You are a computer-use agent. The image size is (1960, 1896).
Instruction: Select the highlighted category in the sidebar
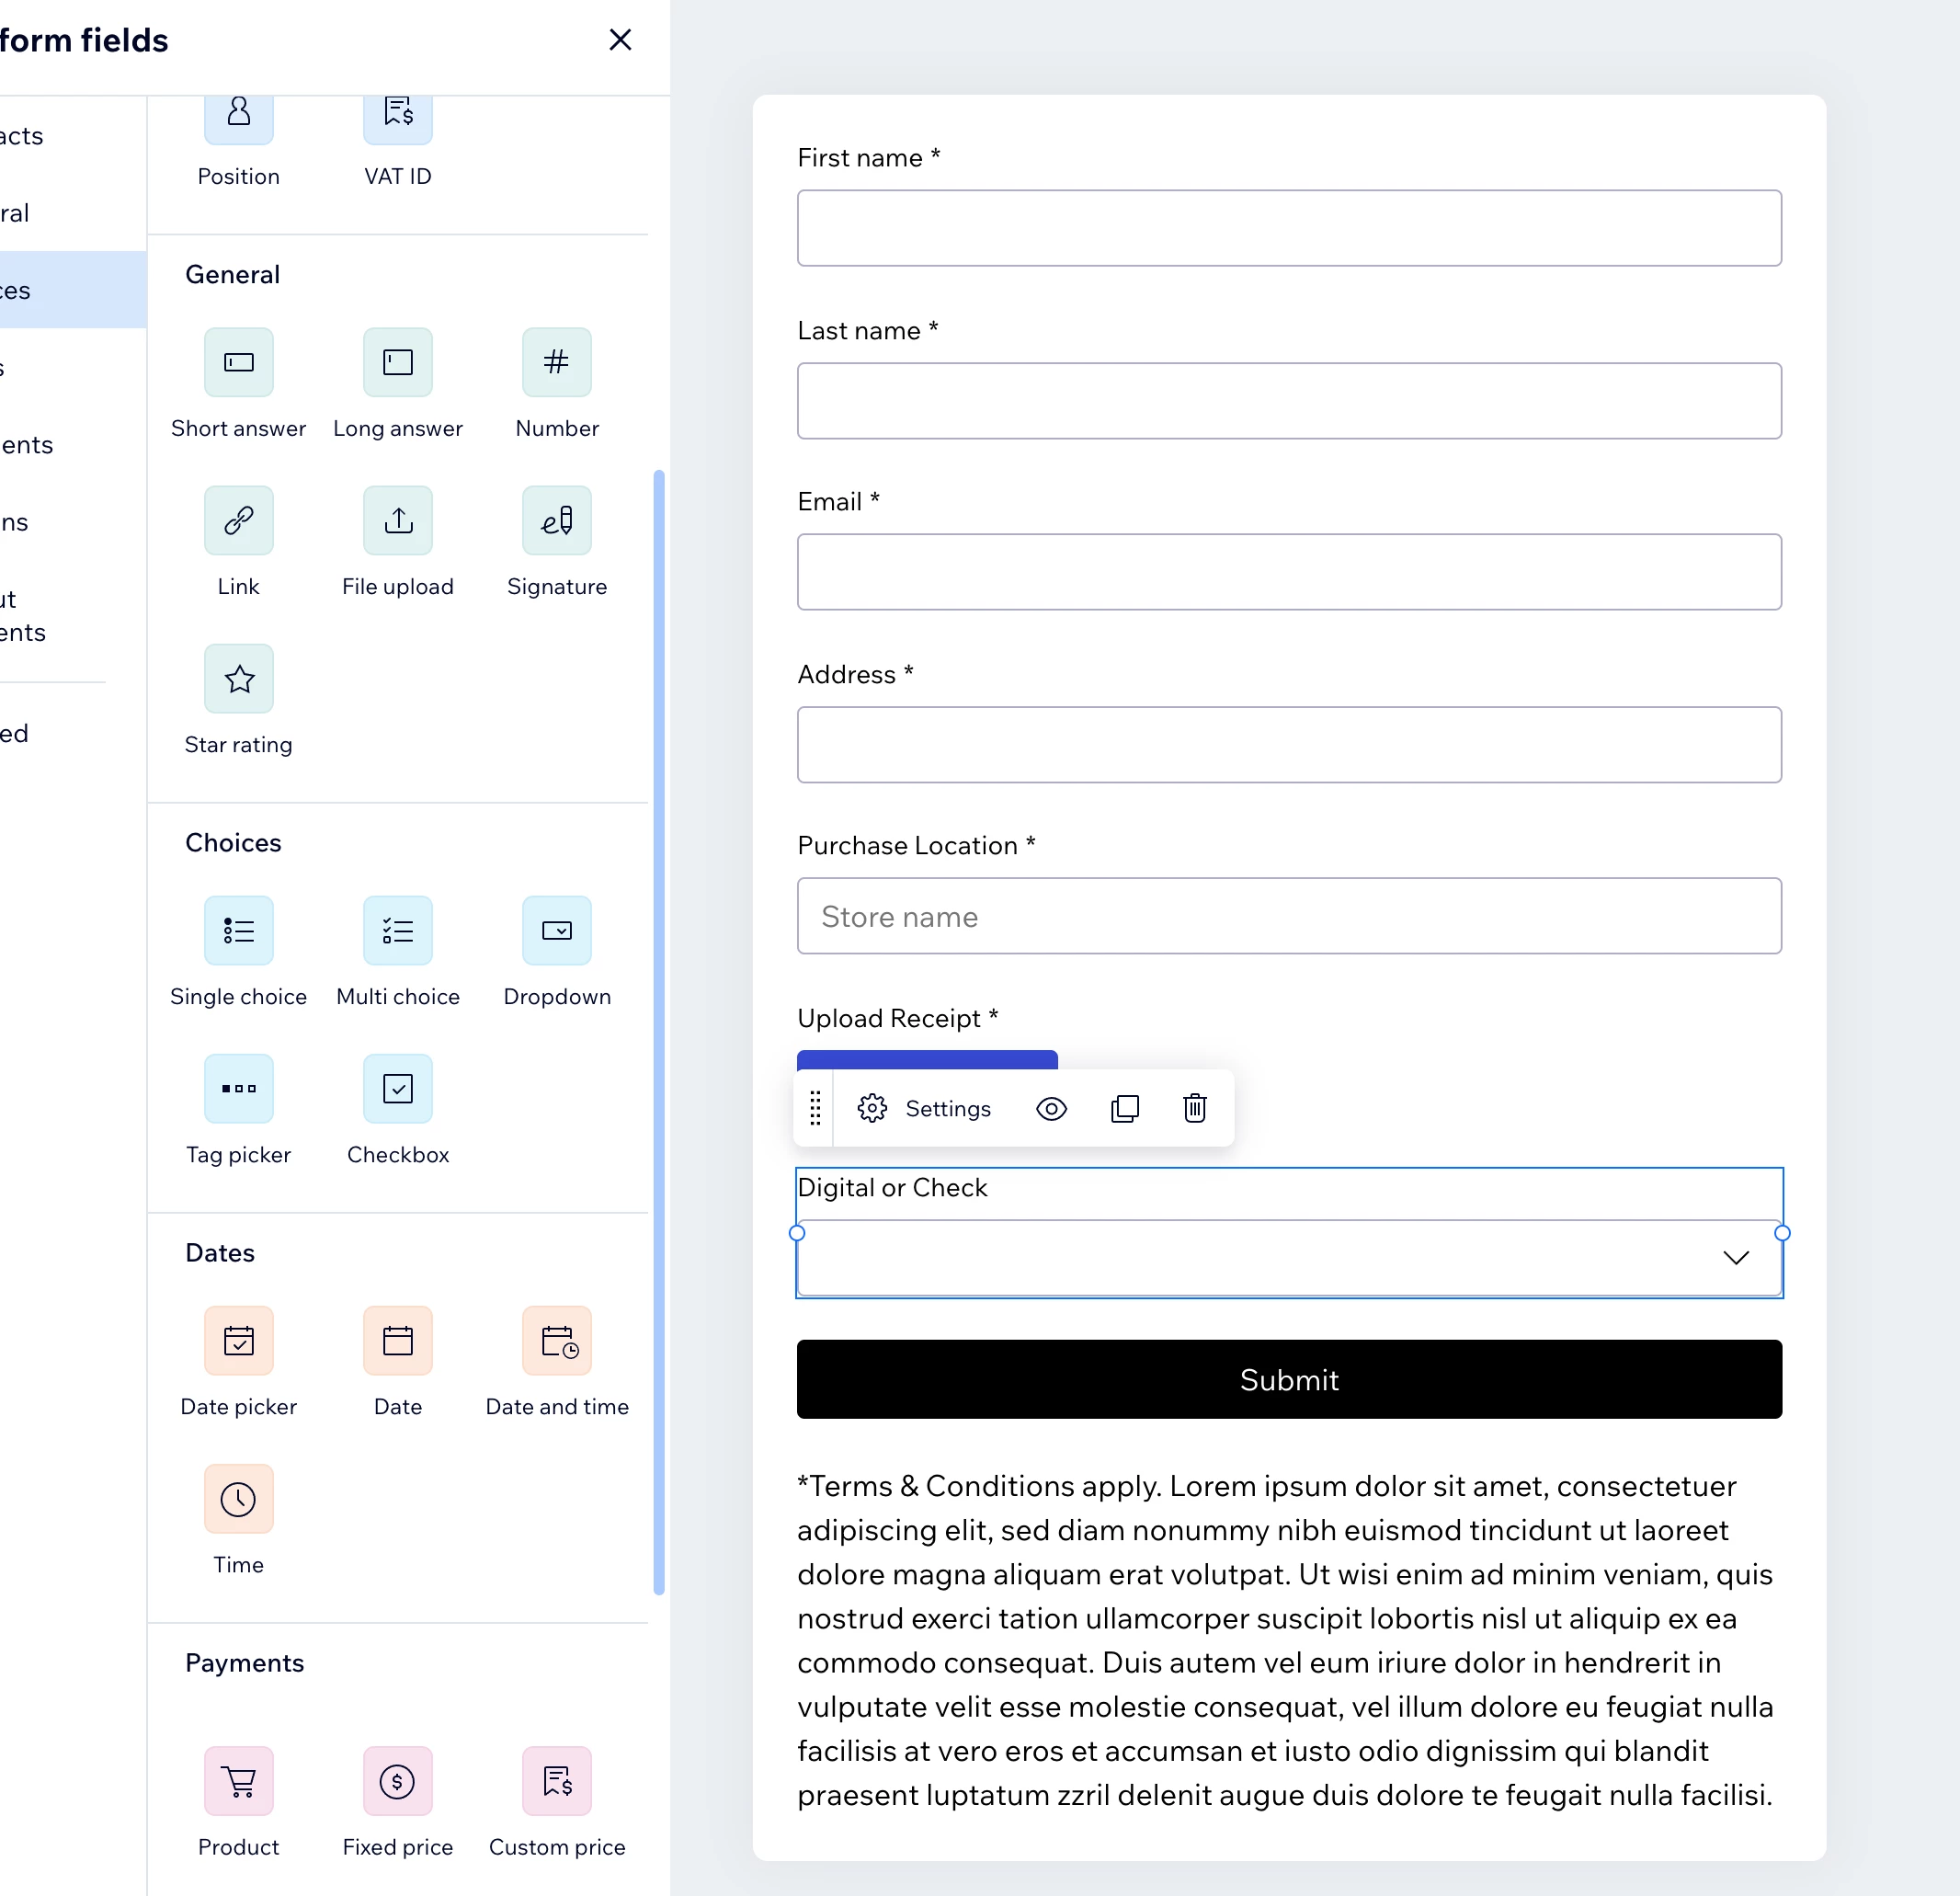pyautogui.click(x=73, y=290)
